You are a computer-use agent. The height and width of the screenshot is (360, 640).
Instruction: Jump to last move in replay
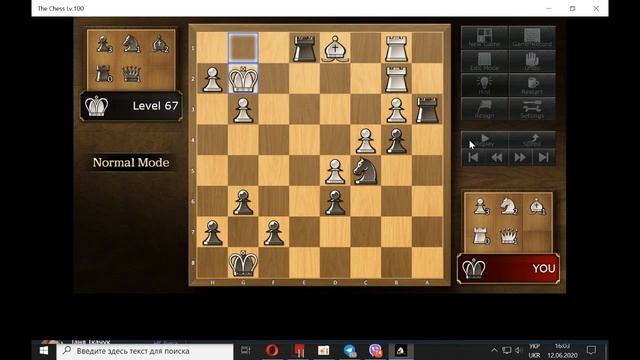coord(544,158)
